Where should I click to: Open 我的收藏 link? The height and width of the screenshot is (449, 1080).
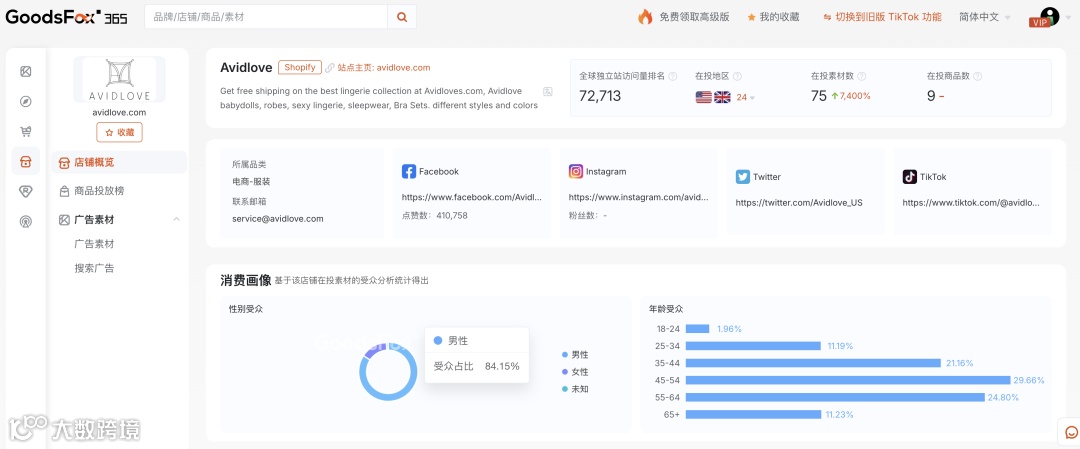(779, 17)
